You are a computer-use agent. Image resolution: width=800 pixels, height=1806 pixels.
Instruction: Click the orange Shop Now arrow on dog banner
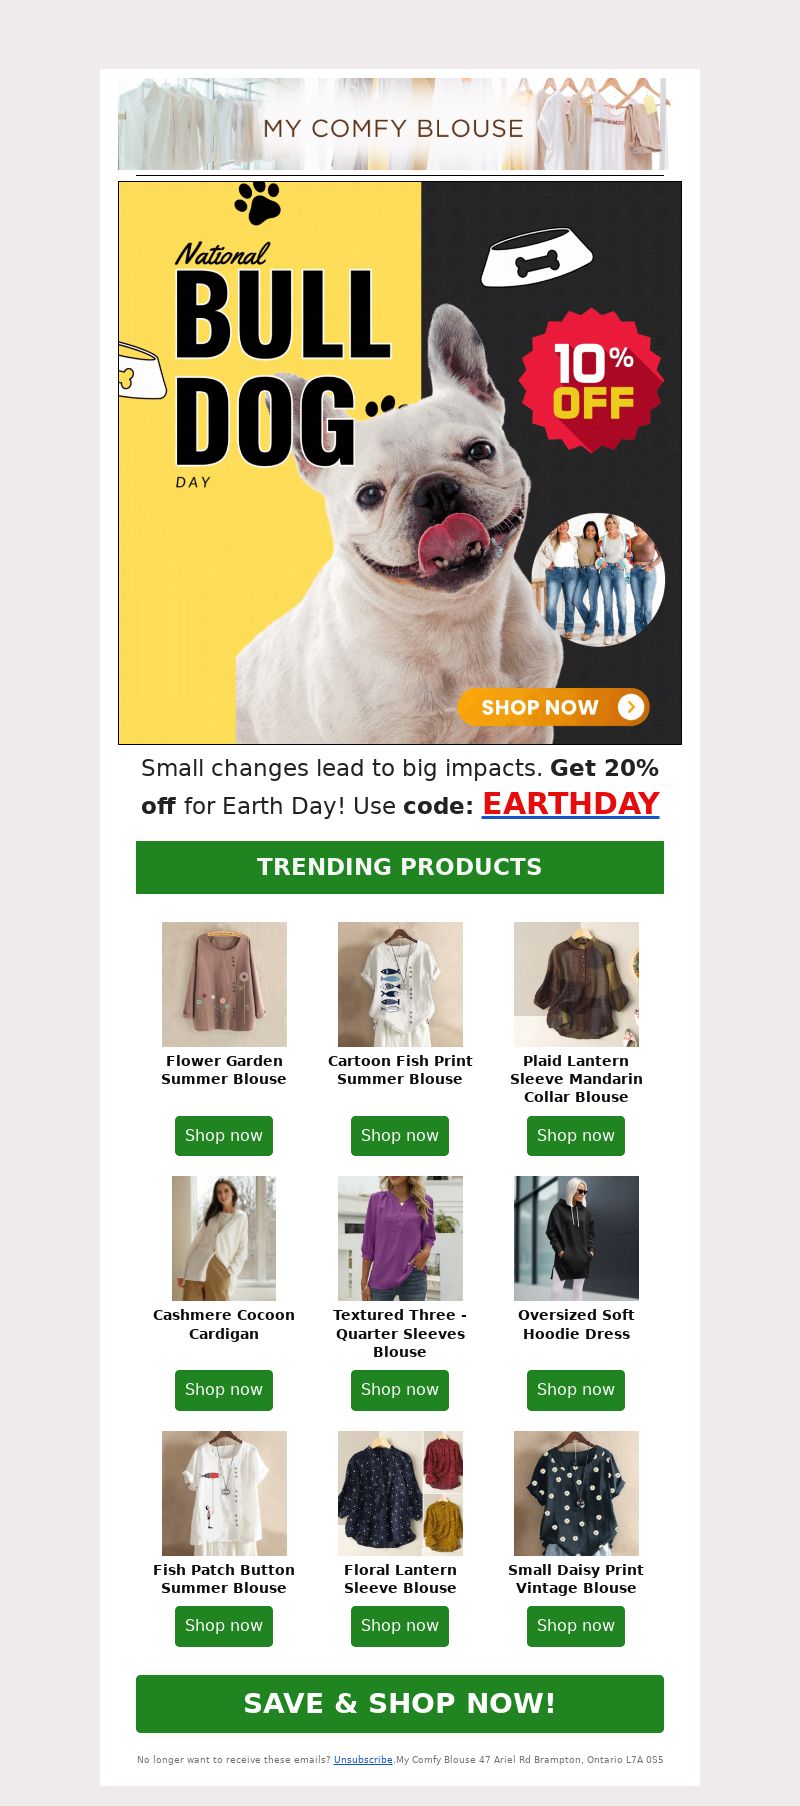point(554,707)
